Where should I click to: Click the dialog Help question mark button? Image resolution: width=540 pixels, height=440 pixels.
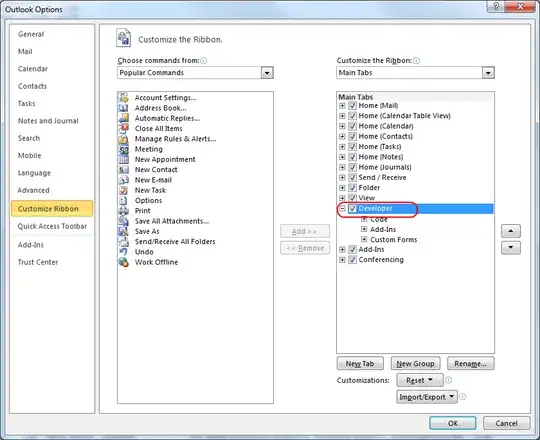coord(496,6)
